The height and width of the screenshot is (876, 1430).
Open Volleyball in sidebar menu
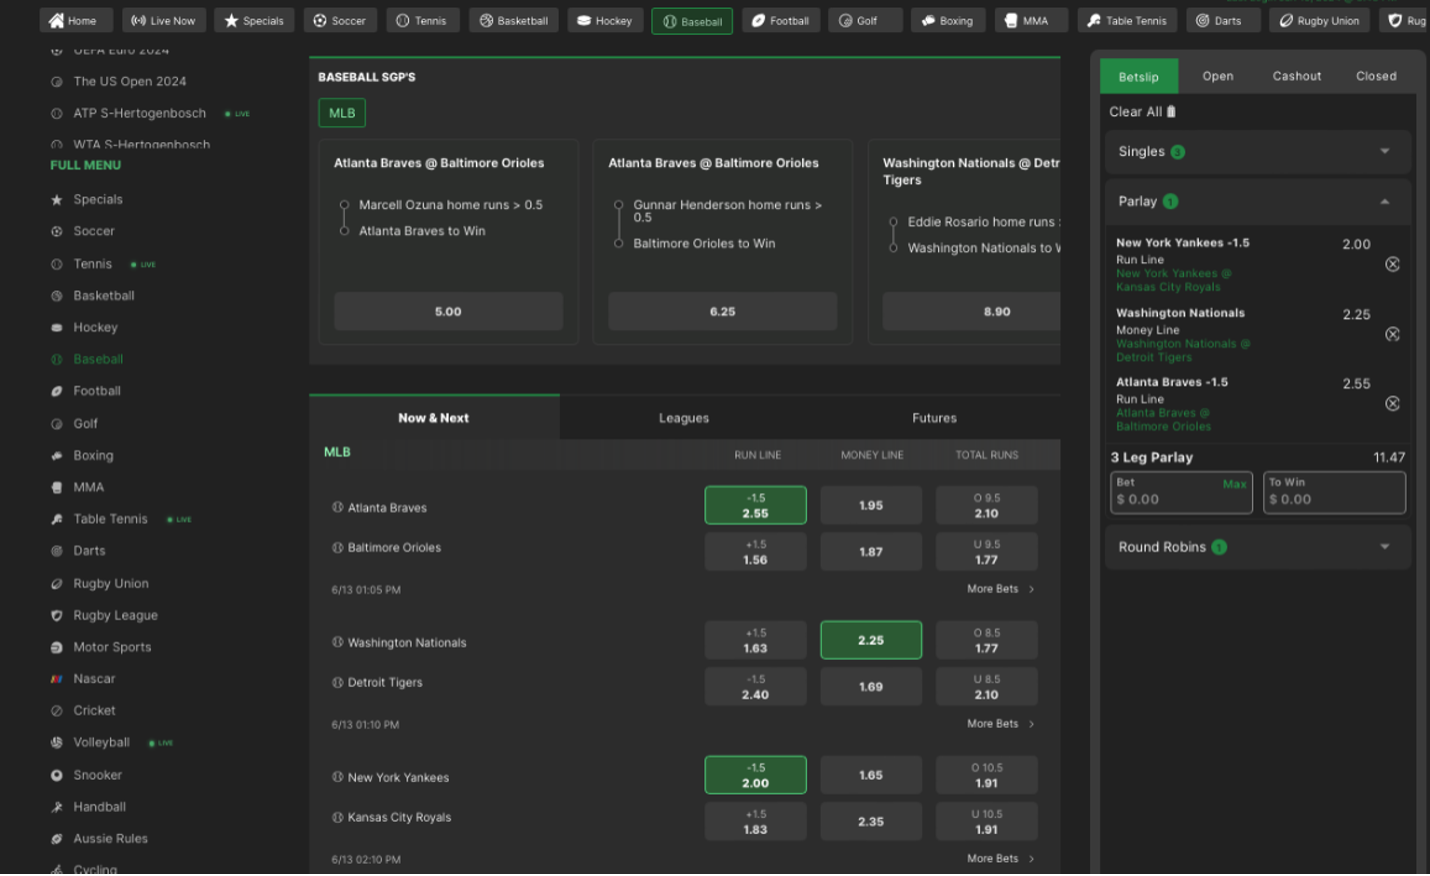[101, 743]
